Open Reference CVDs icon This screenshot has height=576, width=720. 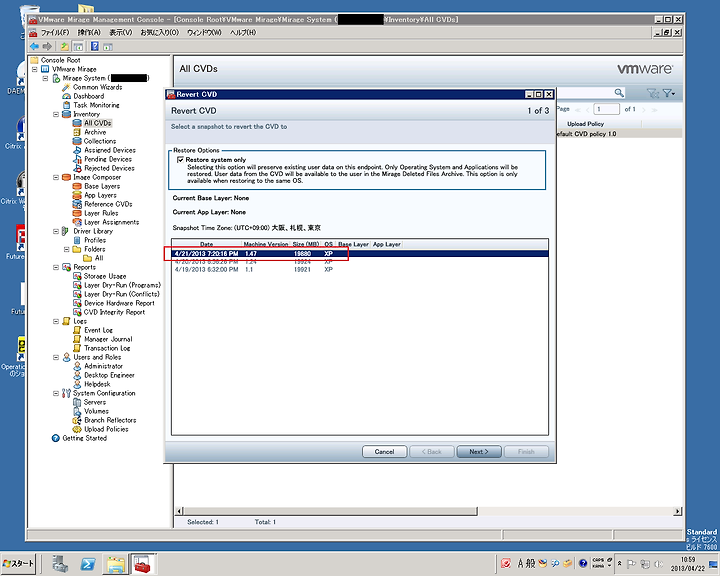(77, 204)
